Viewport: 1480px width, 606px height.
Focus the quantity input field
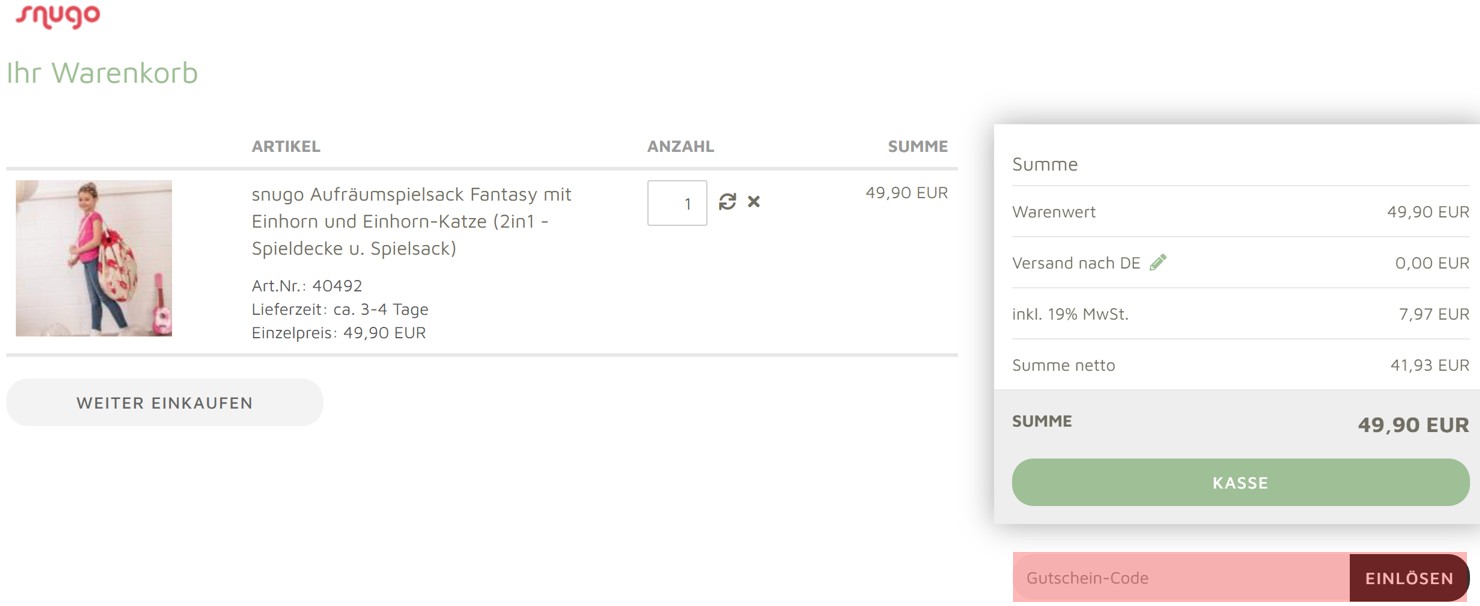[x=677, y=203]
